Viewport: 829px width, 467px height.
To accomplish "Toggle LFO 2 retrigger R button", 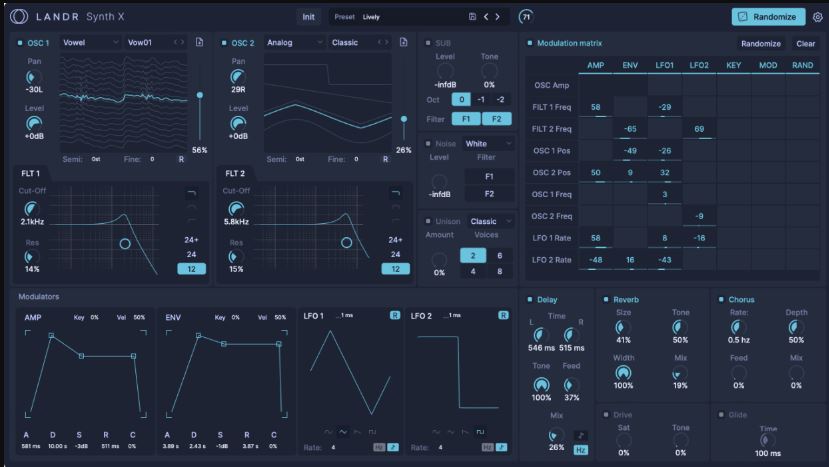I will coord(503,315).
